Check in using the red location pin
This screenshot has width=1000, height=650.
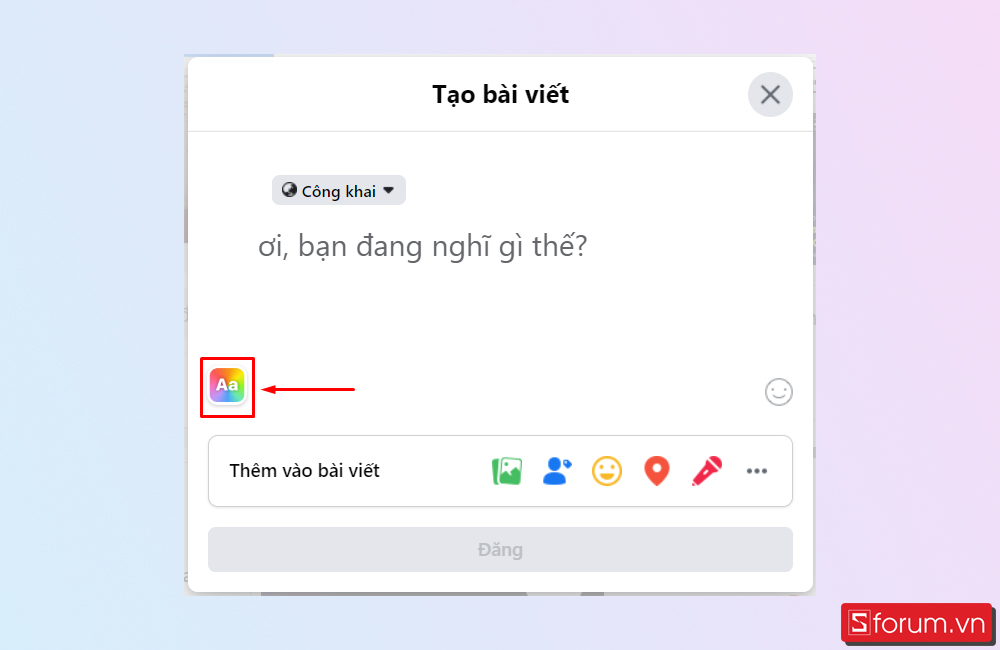[657, 471]
